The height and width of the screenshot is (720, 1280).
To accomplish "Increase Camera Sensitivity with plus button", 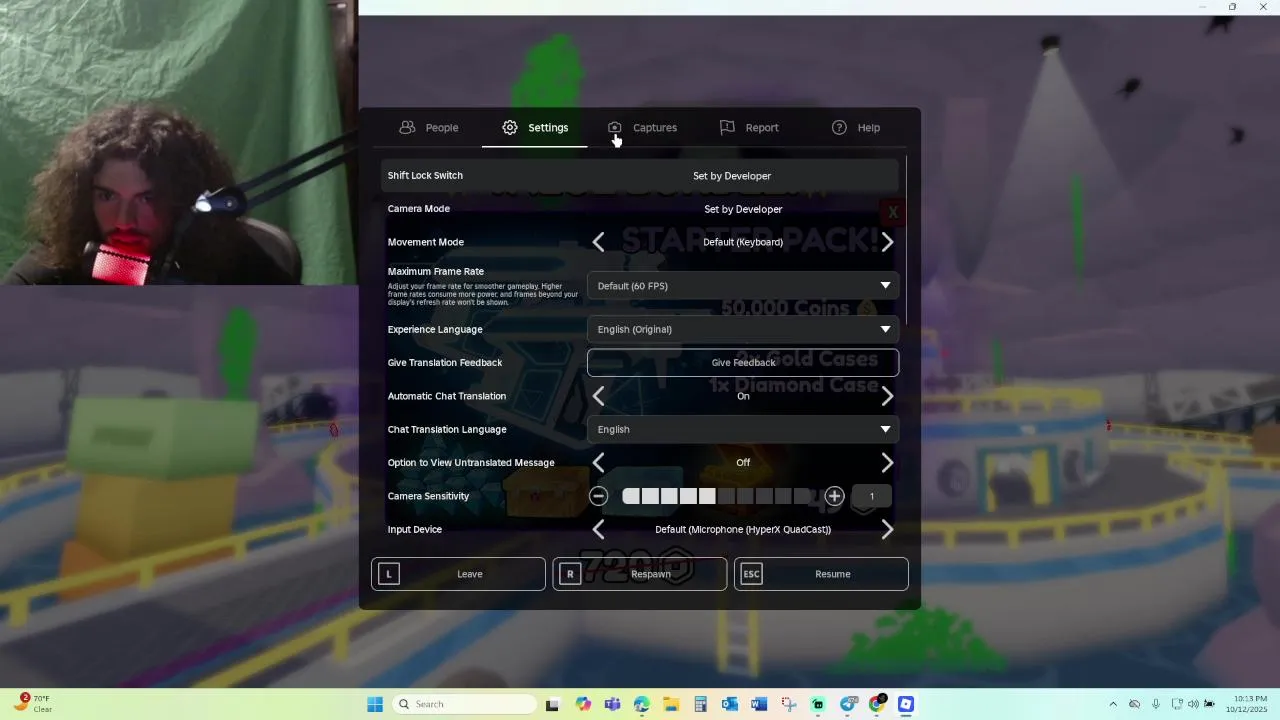I will pos(834,496).
